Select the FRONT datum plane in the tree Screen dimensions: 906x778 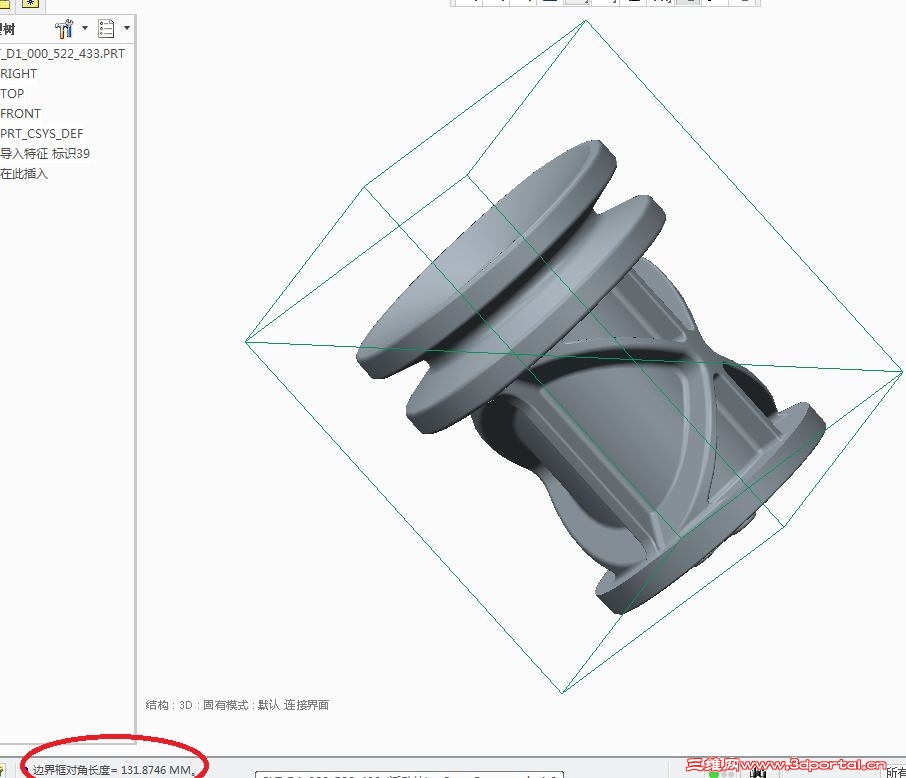21,113
